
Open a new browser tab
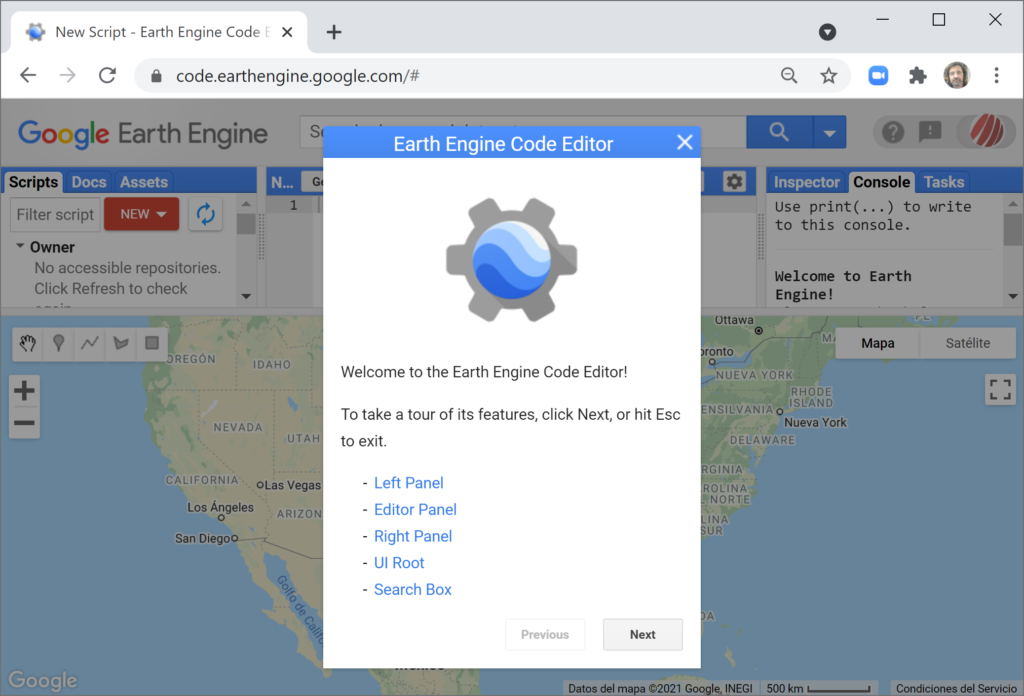pyautogui.click(x=334, y=32)
